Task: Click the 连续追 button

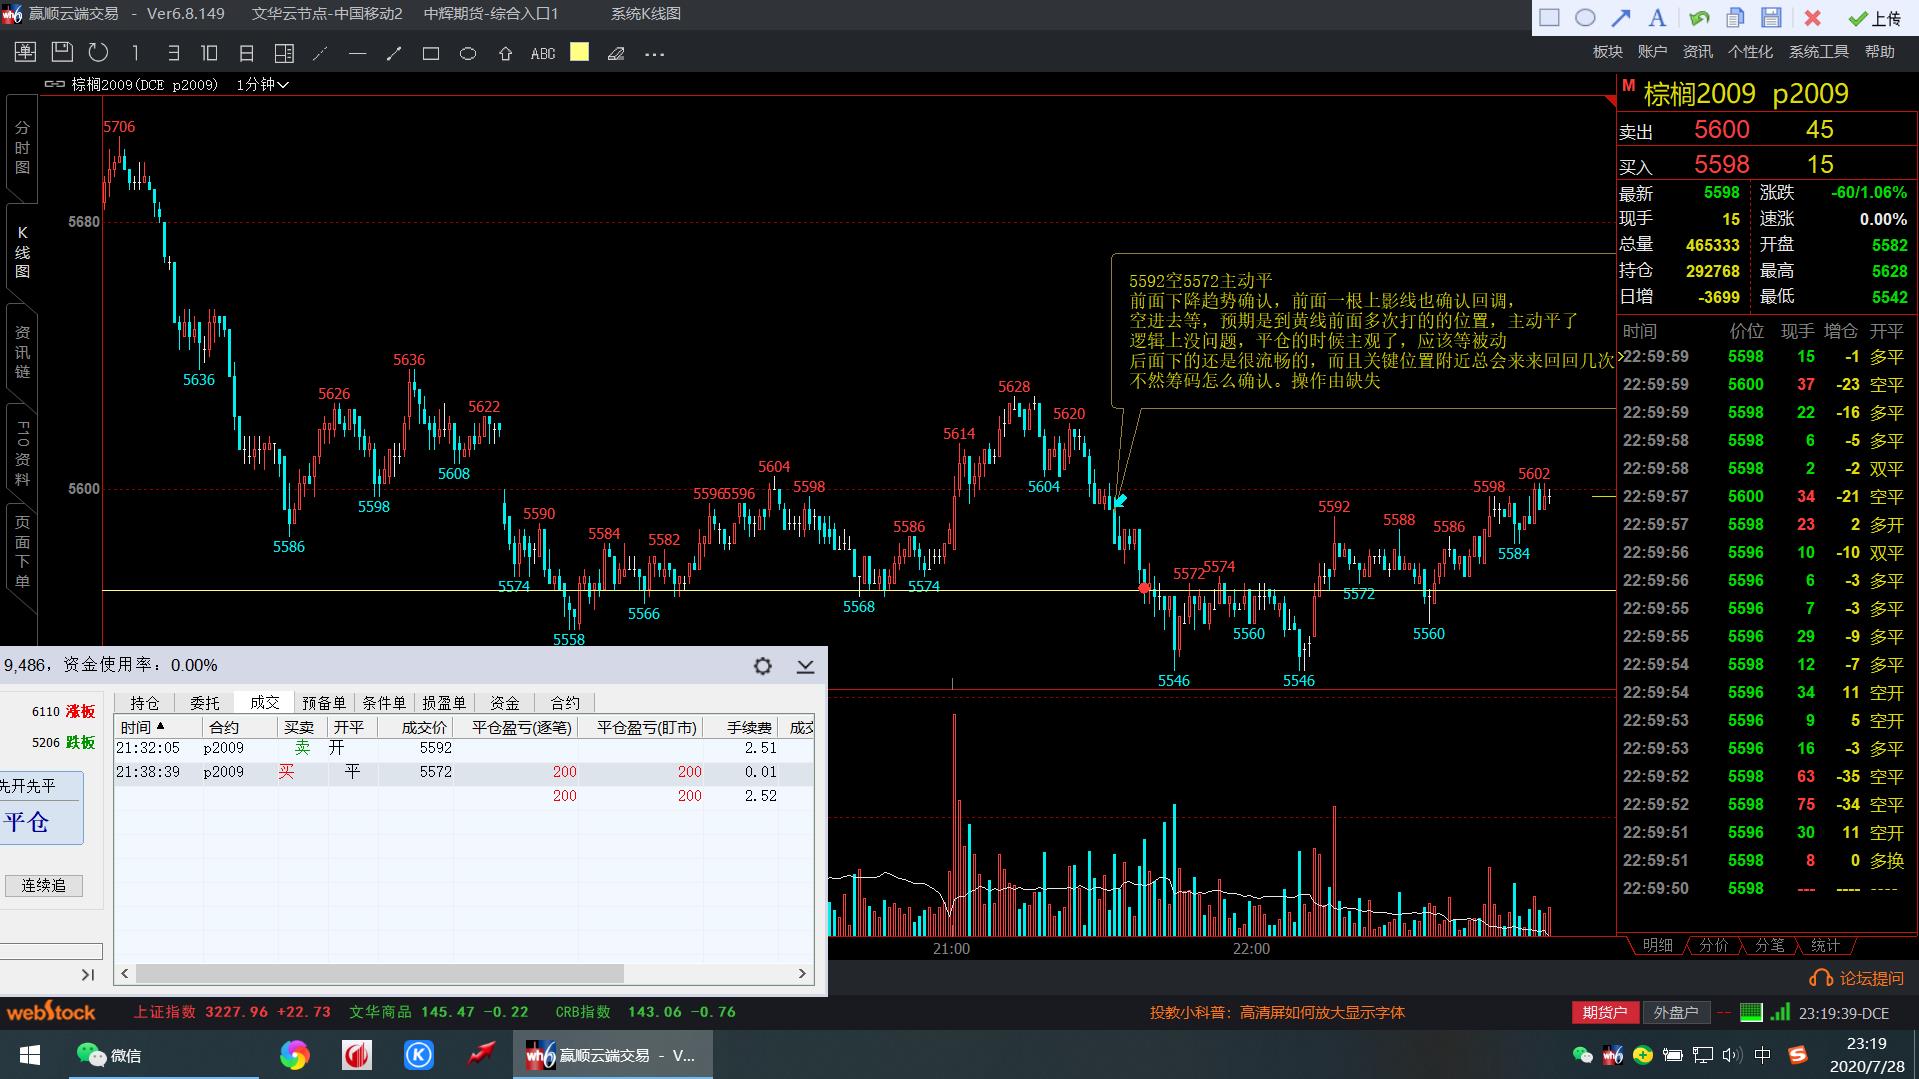Action: click(x=44, y=885)
